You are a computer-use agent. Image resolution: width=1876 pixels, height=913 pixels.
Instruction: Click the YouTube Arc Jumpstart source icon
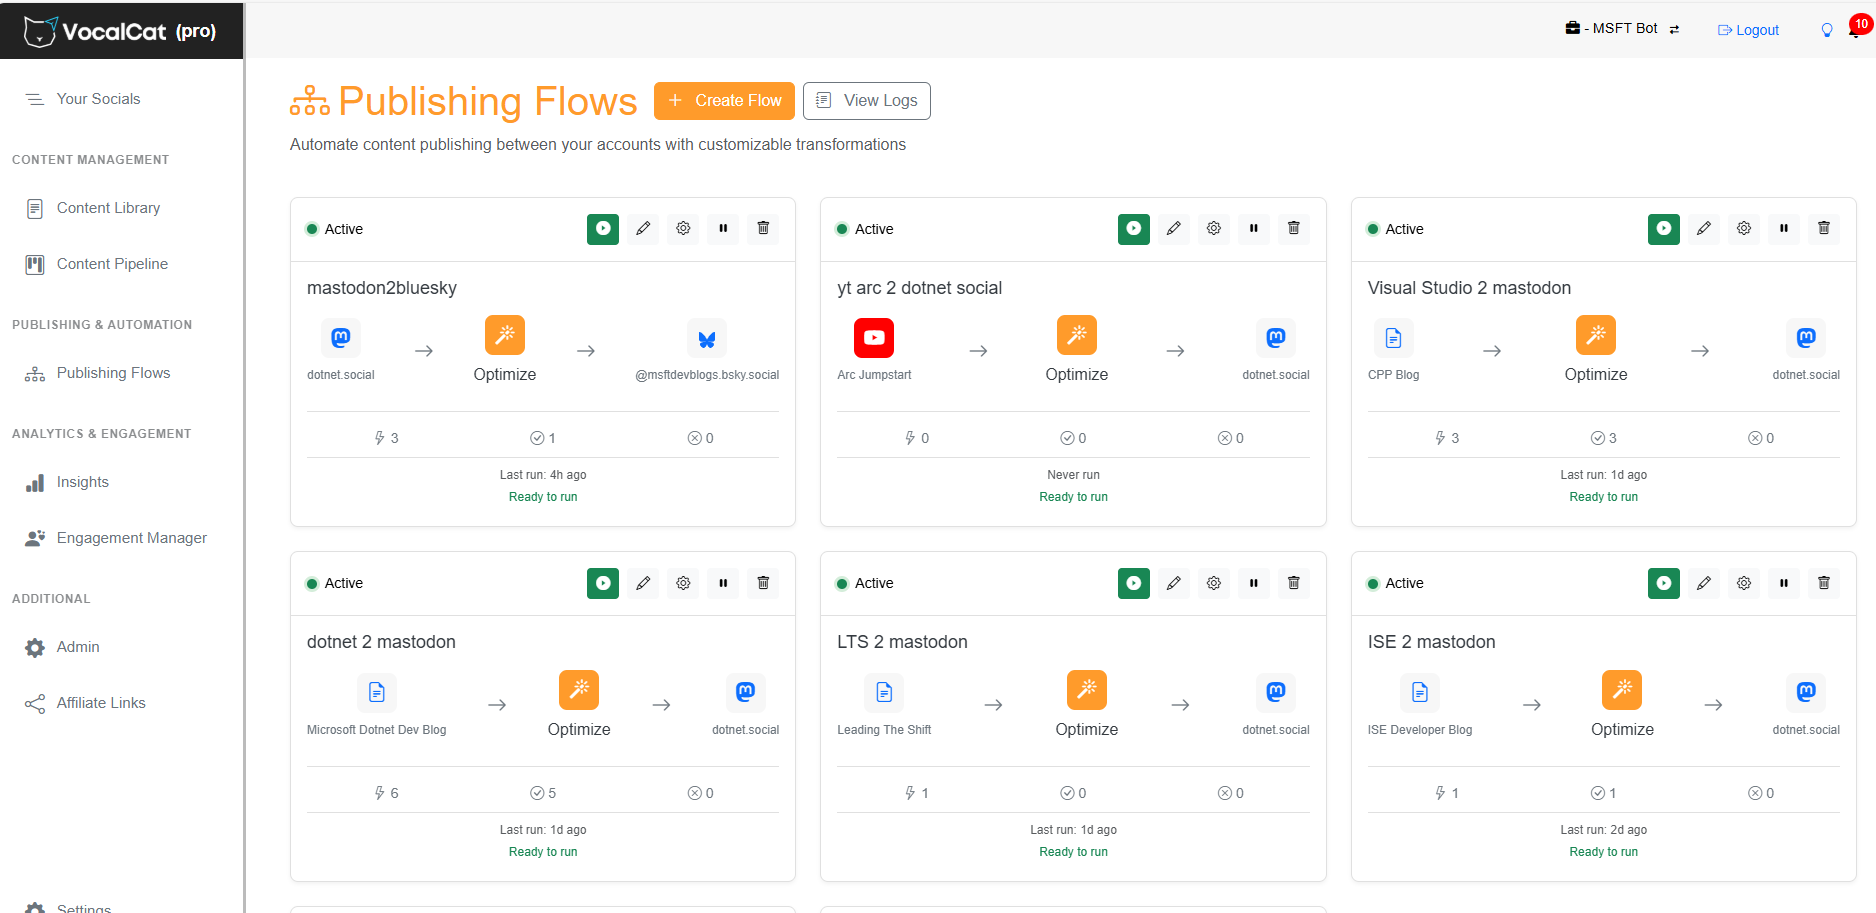(x=873, y=338)
